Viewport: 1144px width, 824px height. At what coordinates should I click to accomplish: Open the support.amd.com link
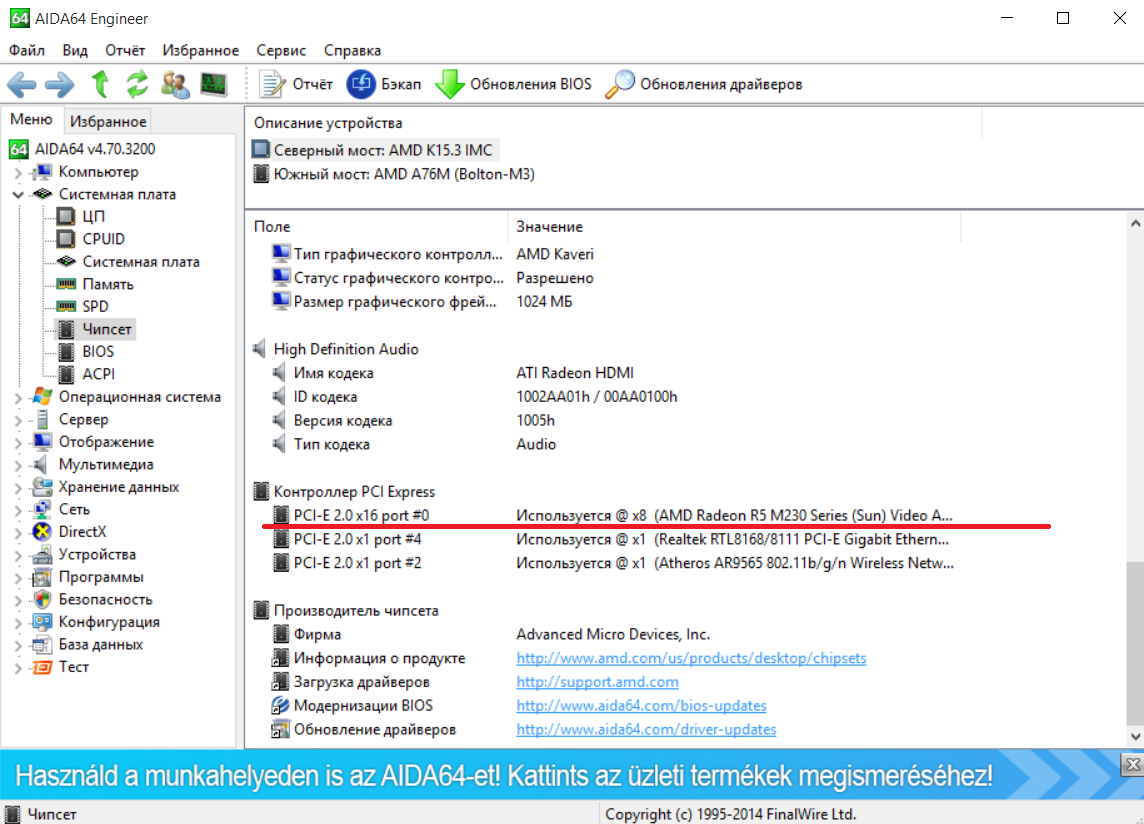click(x=598, y=682)
